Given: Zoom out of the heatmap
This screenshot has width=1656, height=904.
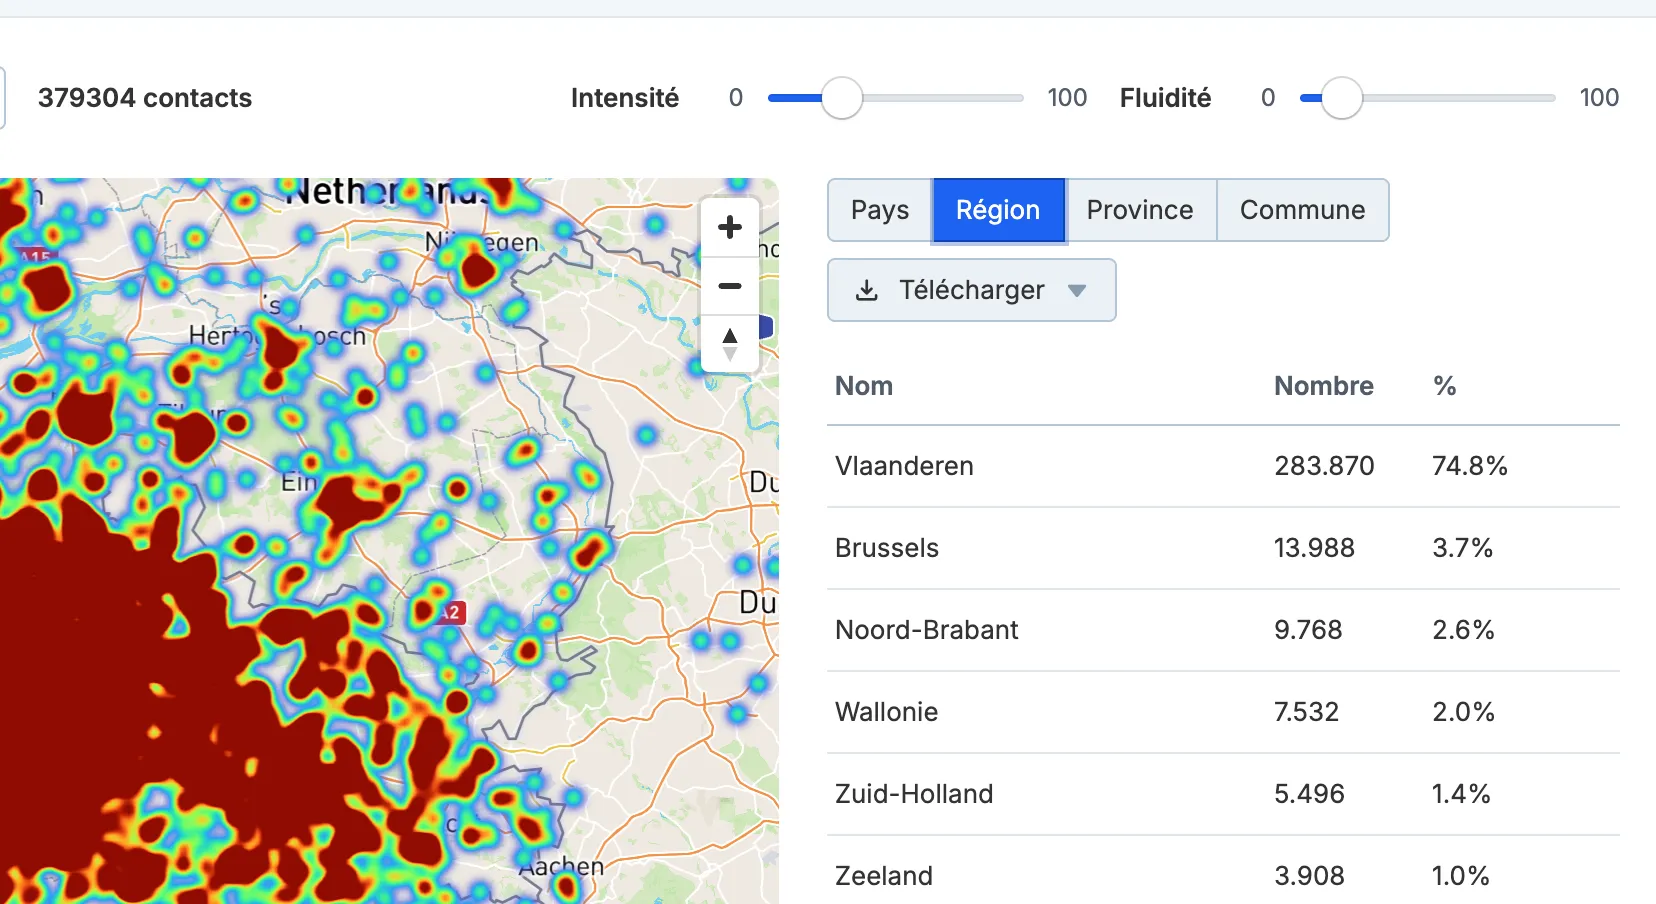Looking at the screenshot, I should coord(730,286).
